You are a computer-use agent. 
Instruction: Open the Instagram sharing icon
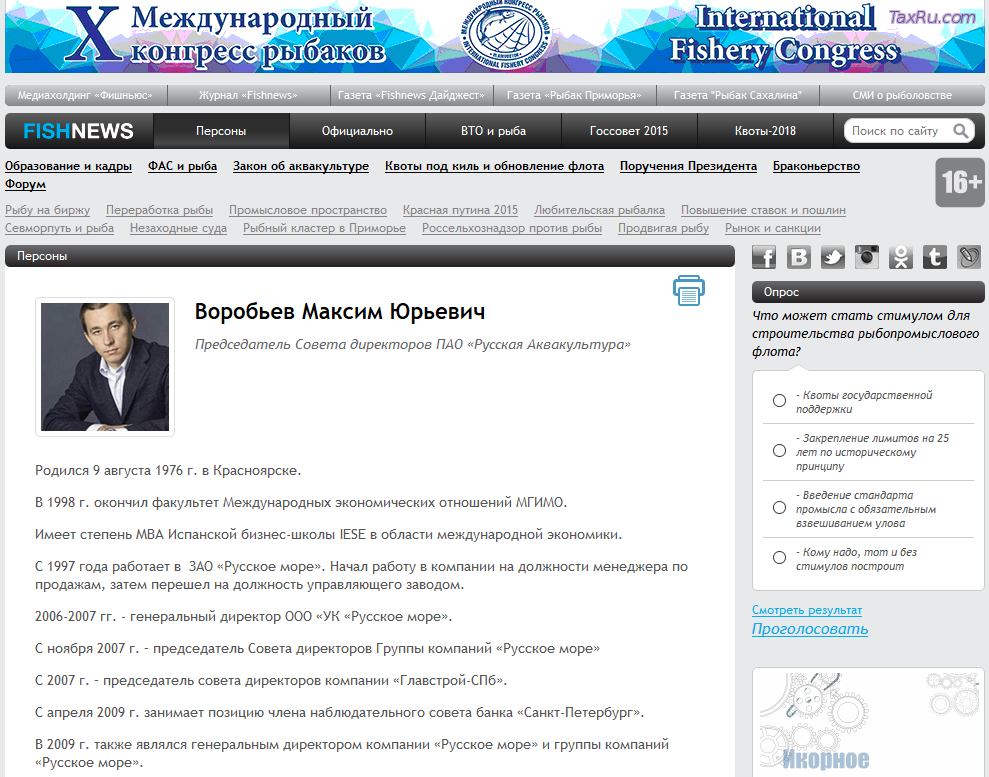point(866,257)
